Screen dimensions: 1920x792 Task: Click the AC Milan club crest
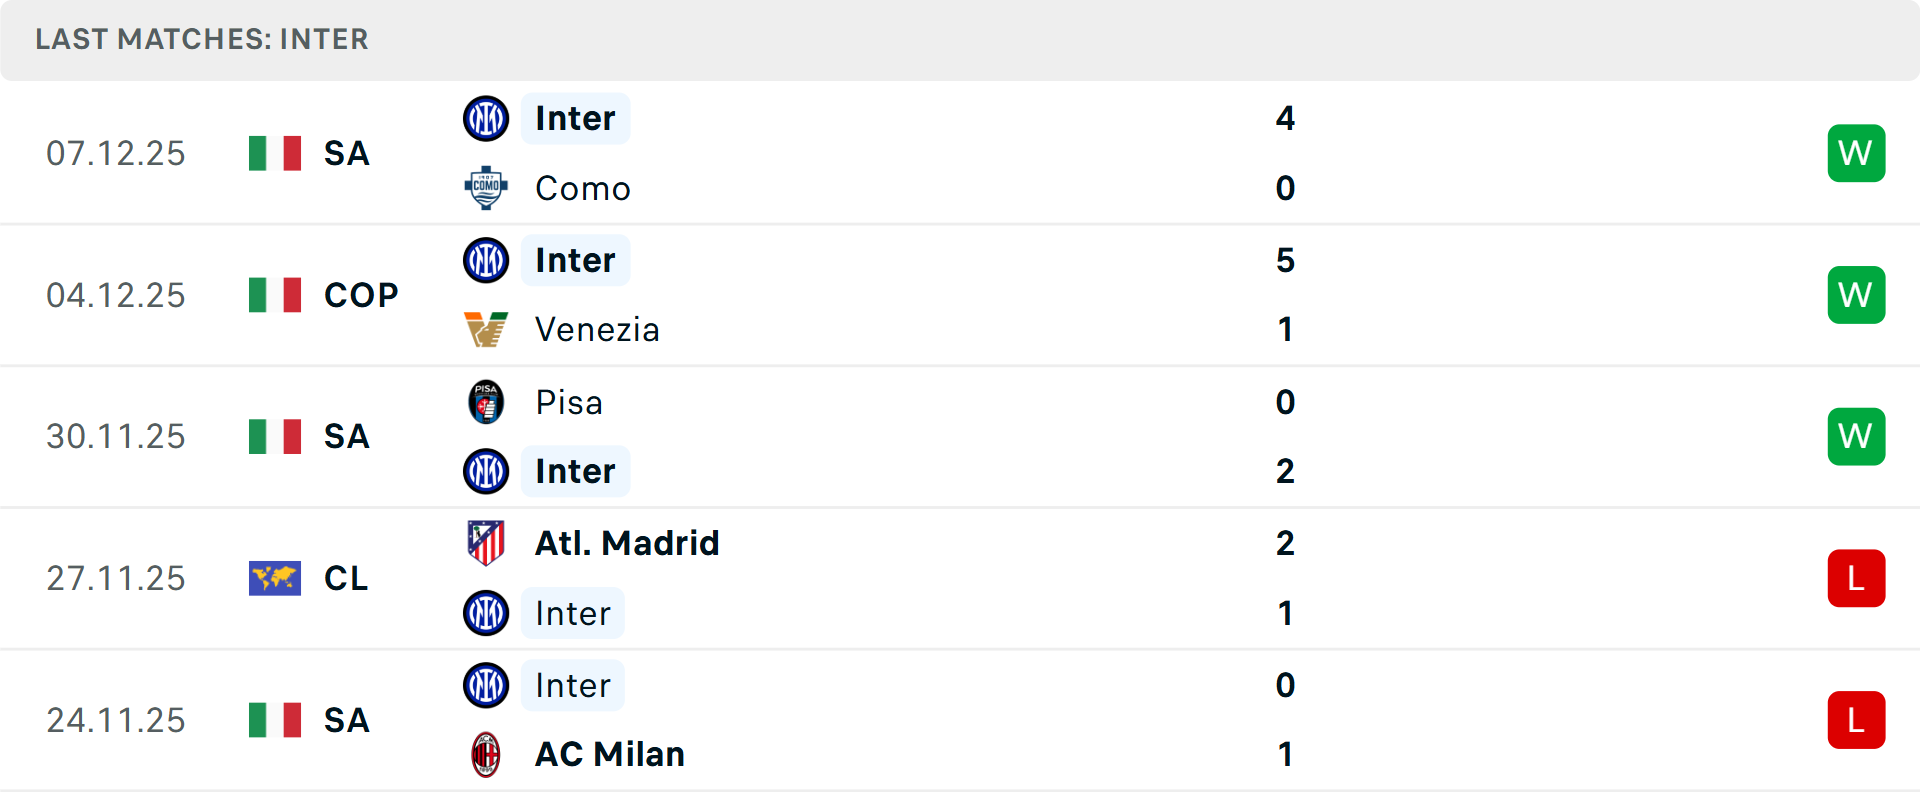pos(486,754)
